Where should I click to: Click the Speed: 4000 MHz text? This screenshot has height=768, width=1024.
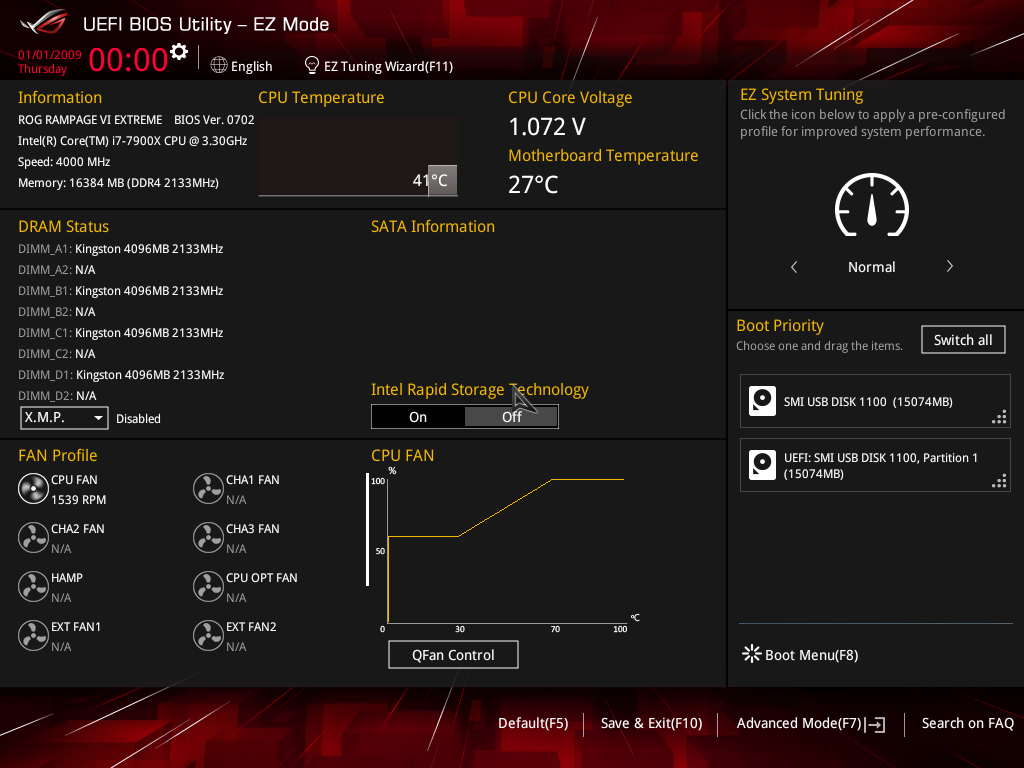point(64,162)
